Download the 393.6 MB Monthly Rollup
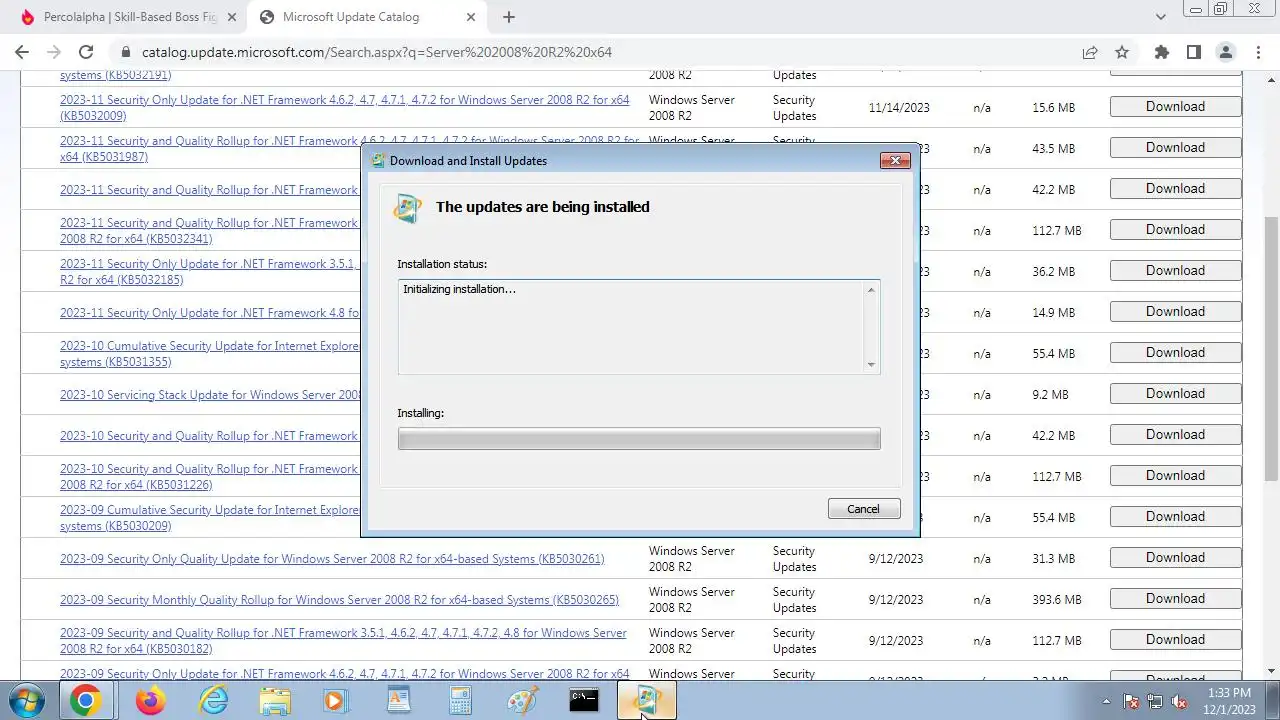The width and height of the screenshot is (1280, 720). point(1175,598)
